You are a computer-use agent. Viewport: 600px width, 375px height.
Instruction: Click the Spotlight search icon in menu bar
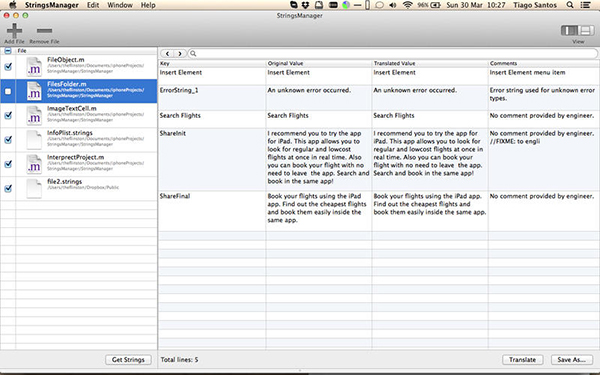[570, 5]
